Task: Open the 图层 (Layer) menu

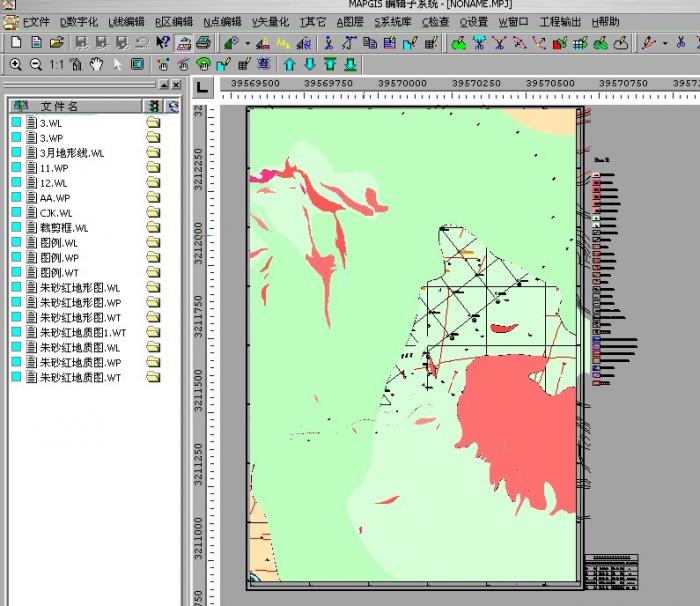Action: tap(349, 21)
